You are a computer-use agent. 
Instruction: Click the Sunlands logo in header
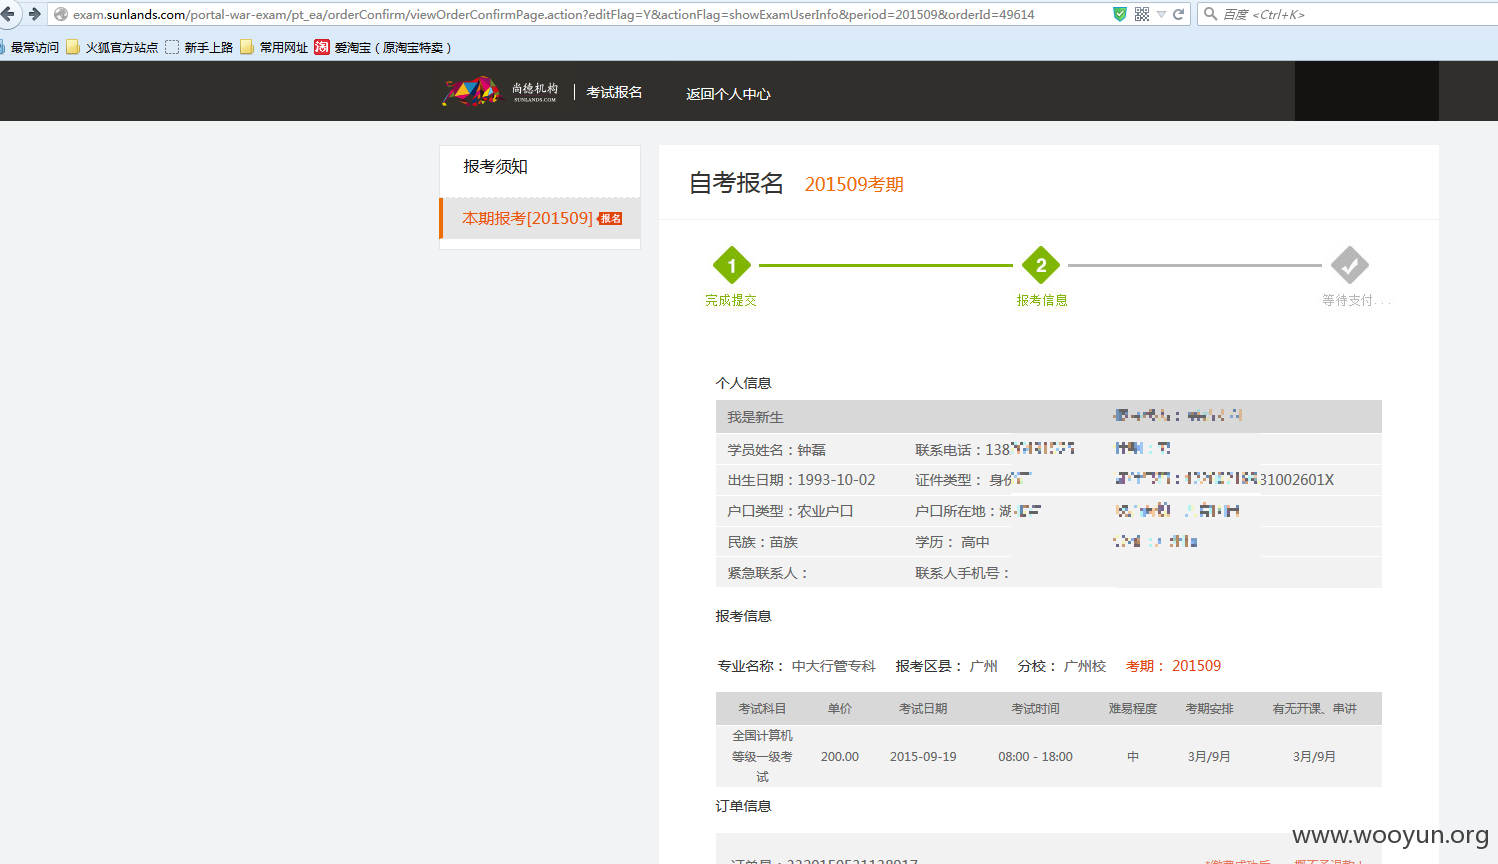(501, 91)
